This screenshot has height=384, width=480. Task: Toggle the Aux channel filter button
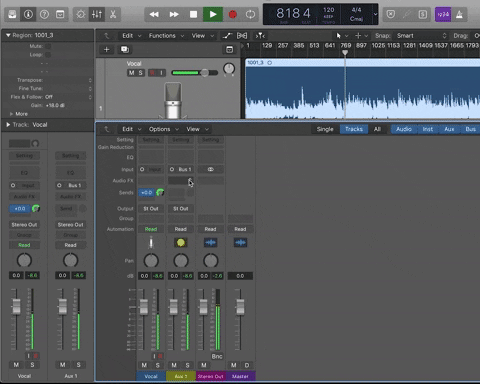click(x=449, y=129)
